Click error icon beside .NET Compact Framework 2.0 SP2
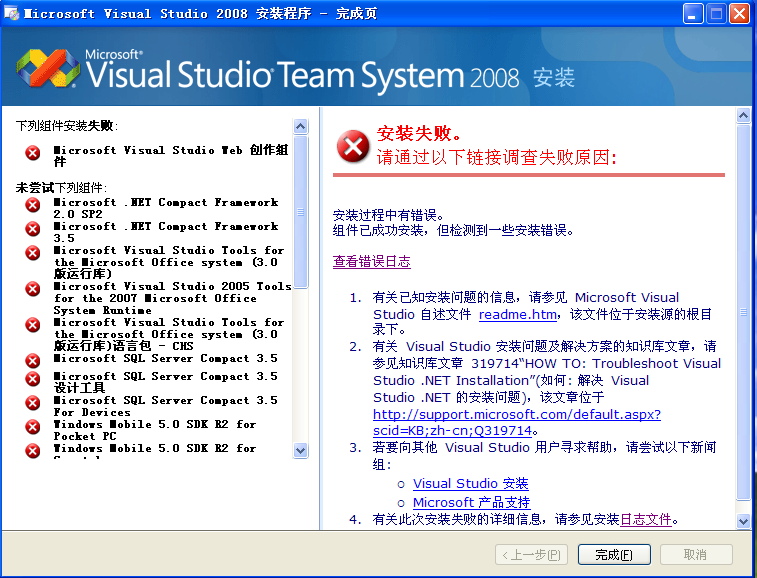Viewport: 757px width, 578px height. pyautogui.click(x=33, y=205)
